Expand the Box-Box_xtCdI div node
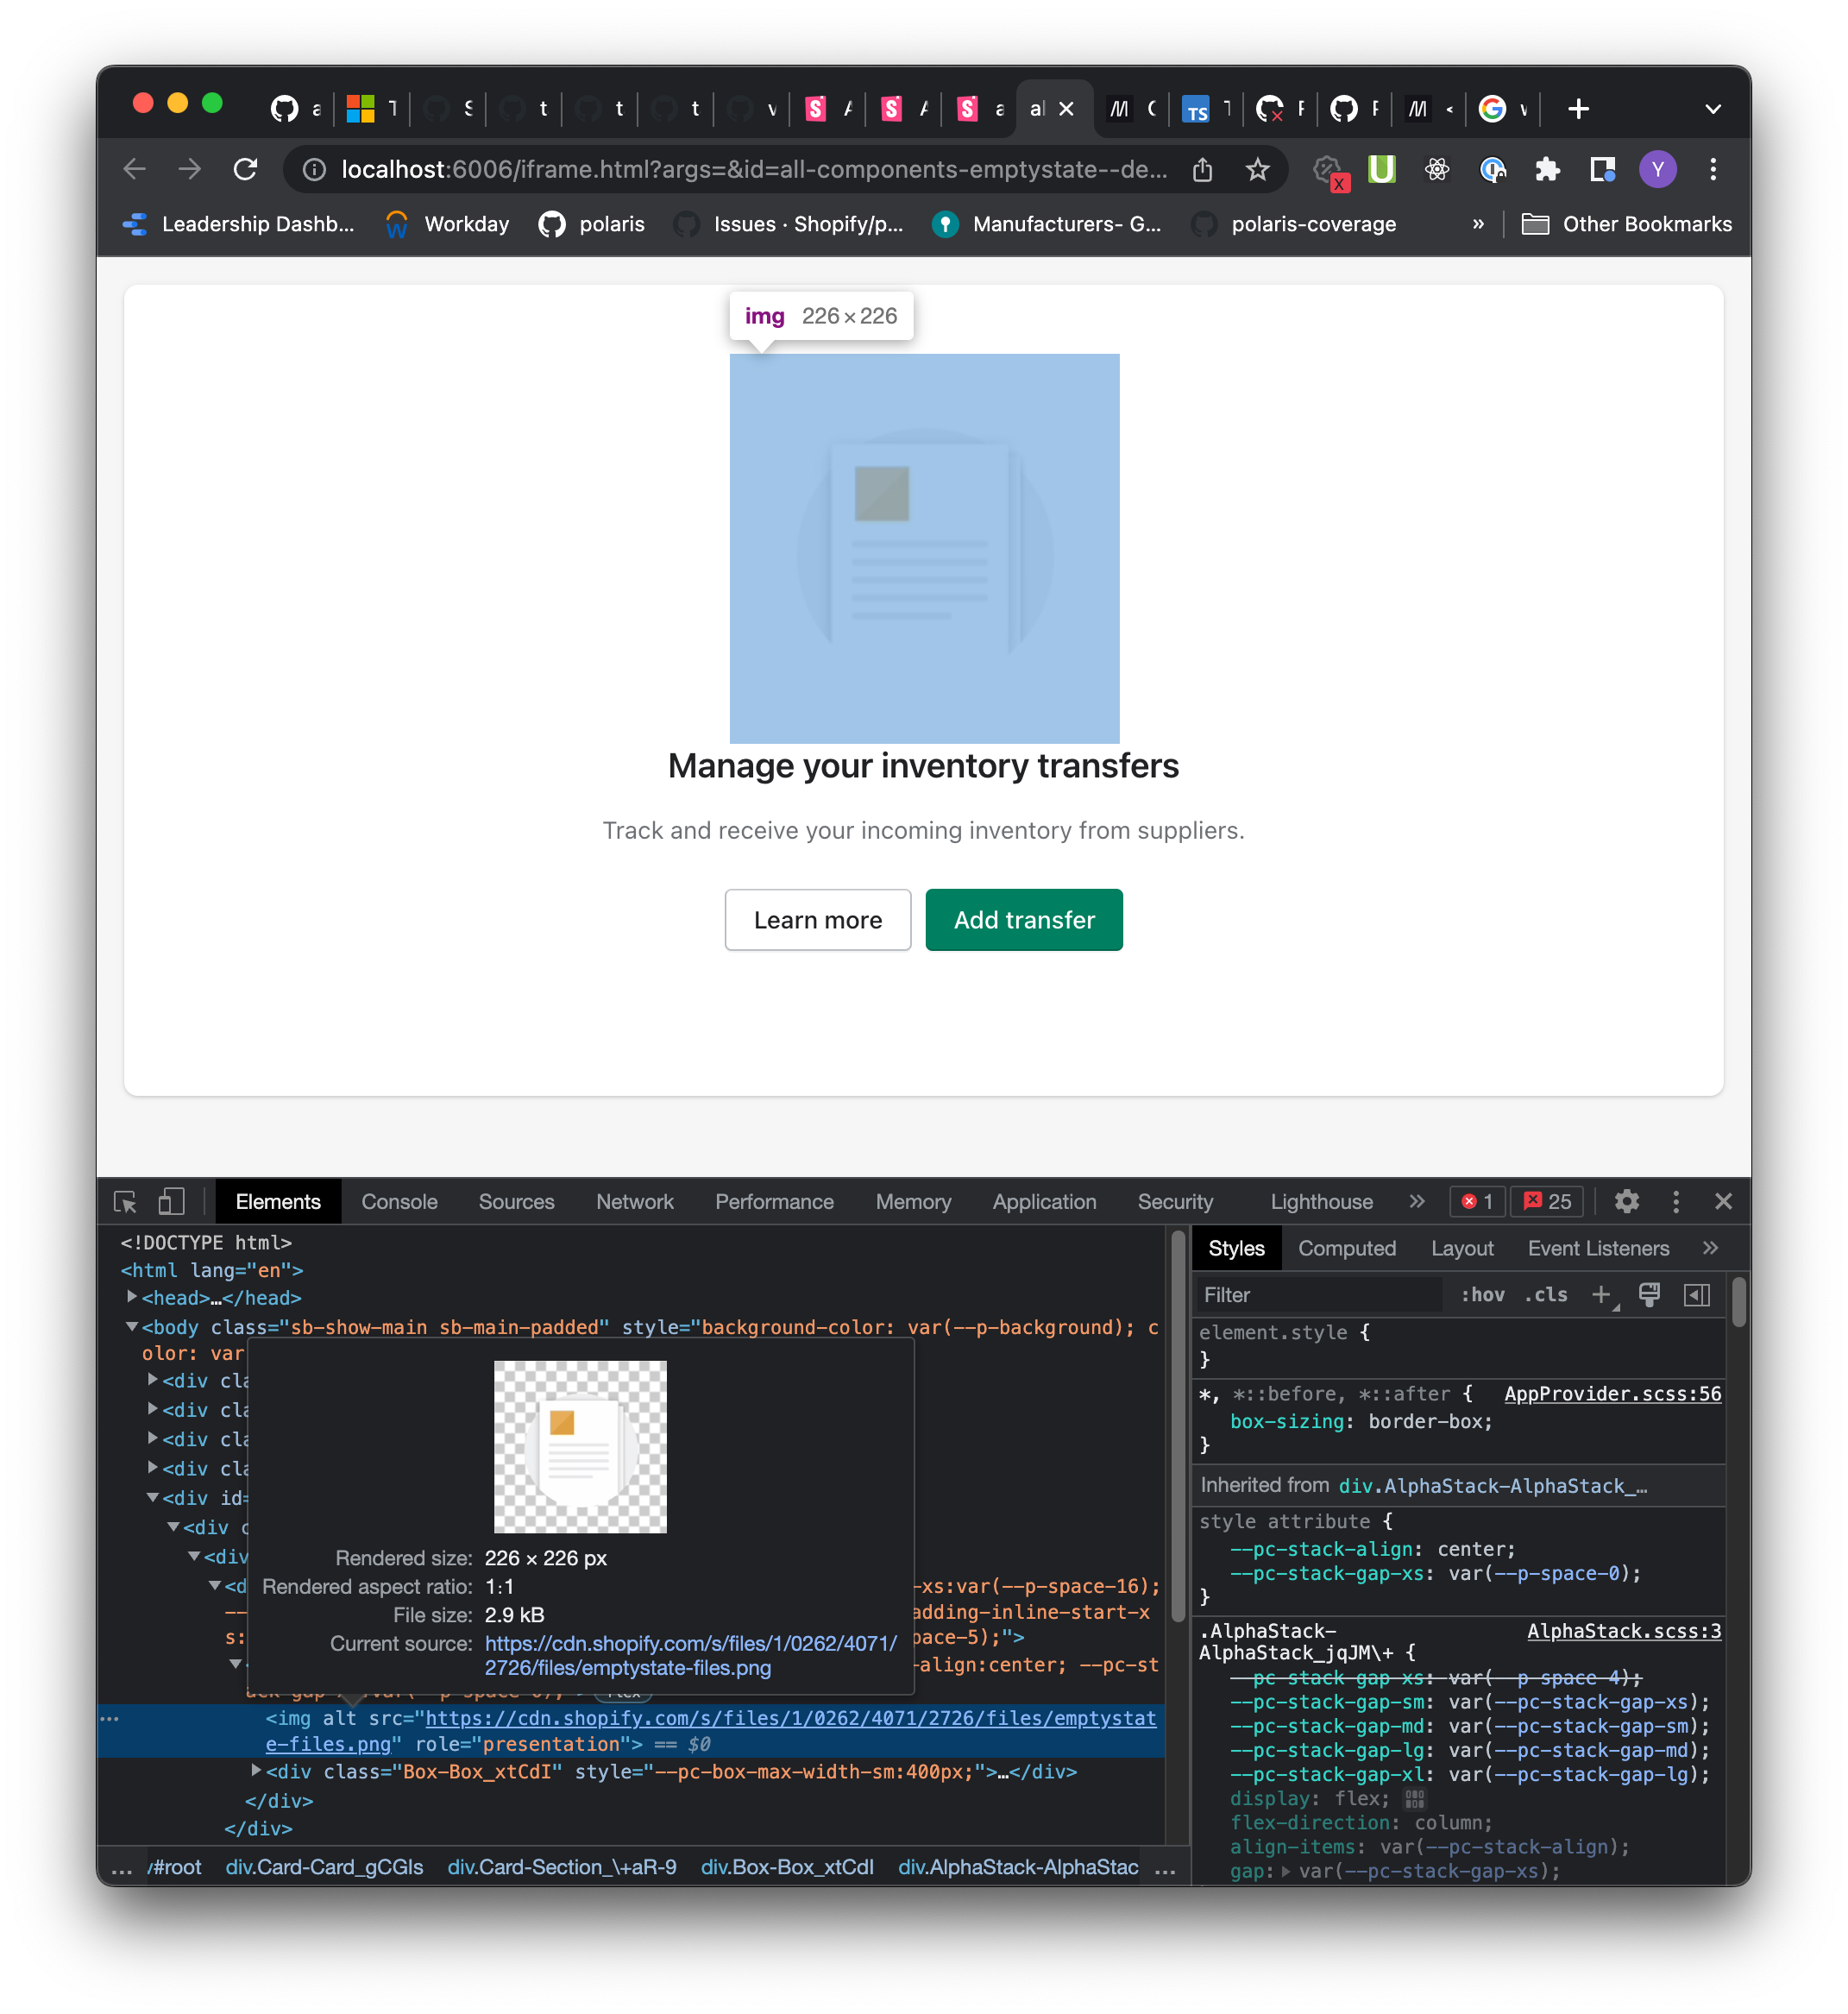 (256, 1771)
